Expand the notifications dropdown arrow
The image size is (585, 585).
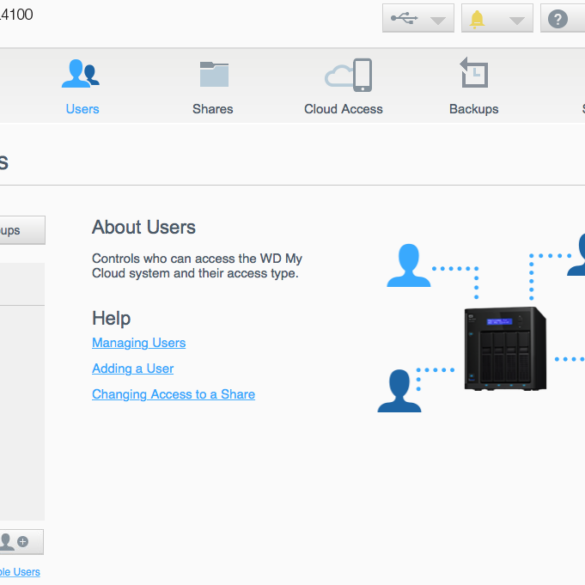[517, 20]
